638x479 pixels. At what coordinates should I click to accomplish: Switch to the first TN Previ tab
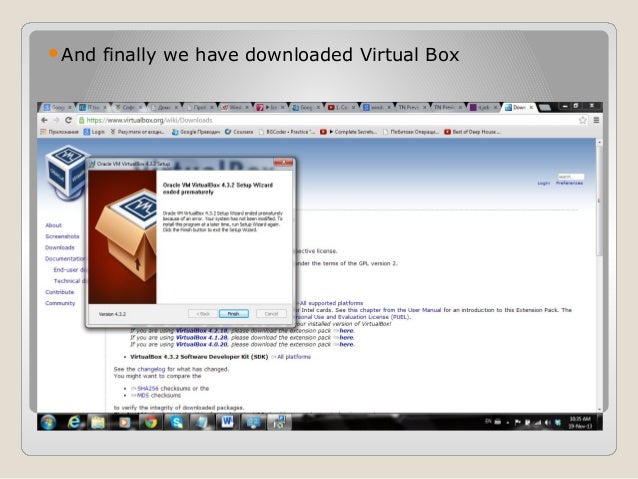point(412,107)
